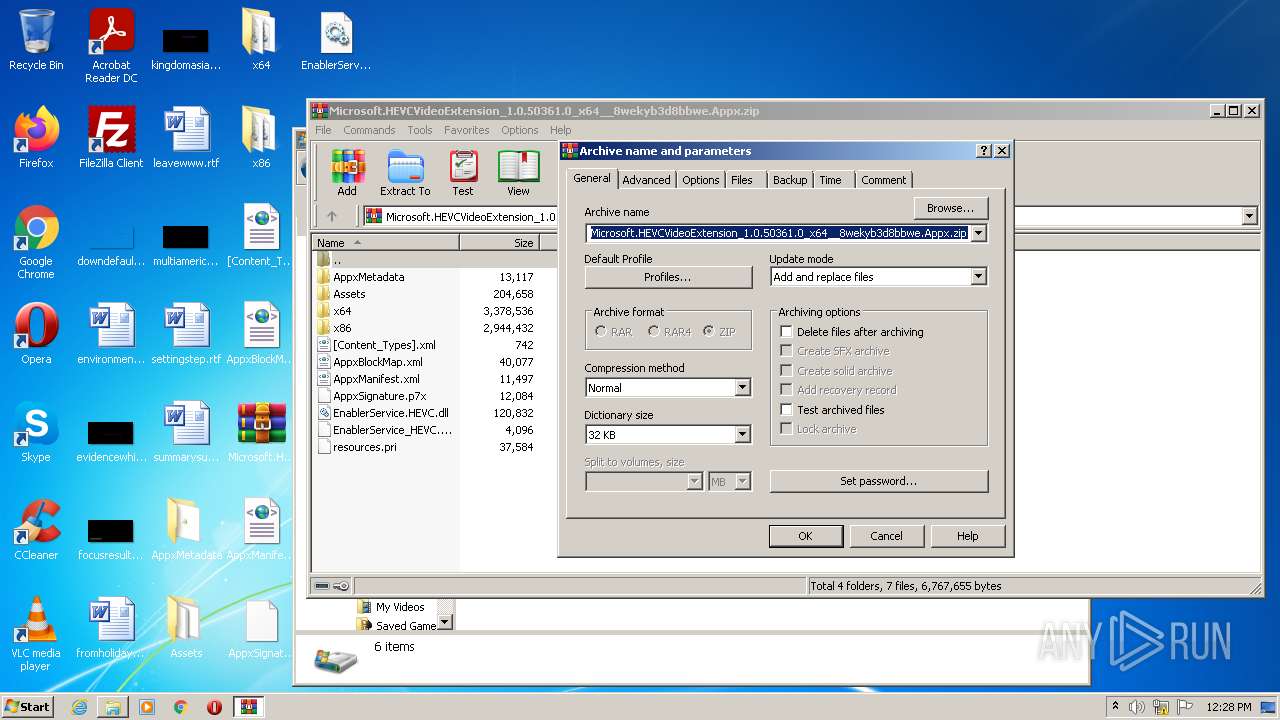Select RAR archive format radio

[x=600, y=332]
